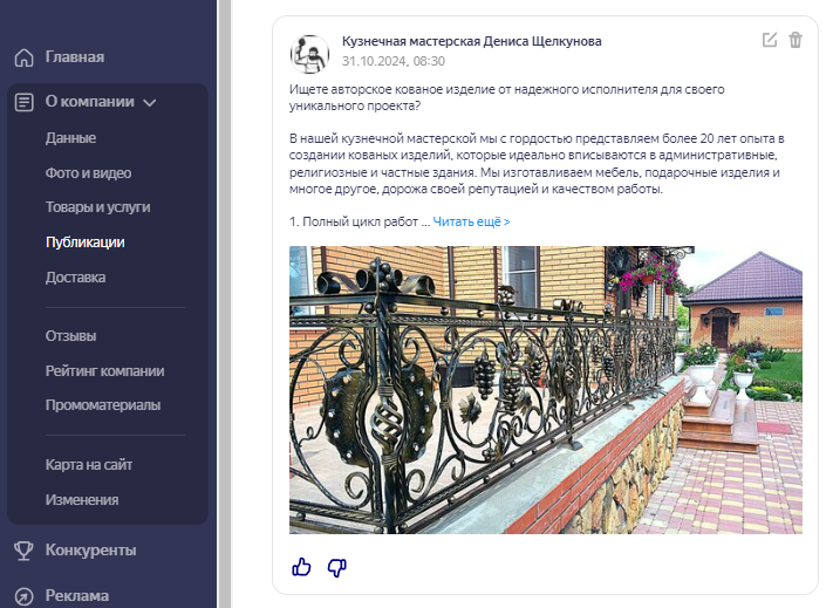The width and height of the screenshot is (834, 608).
Task: Click the post date 31.10.2024, 08:30
Action: point(393,61)
